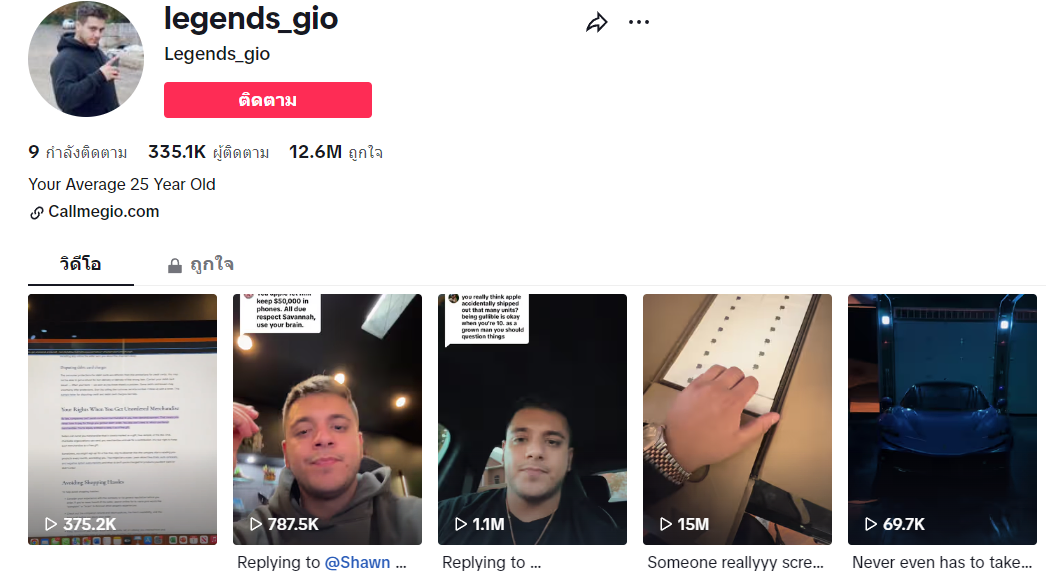Screen dimensions: 1046x585
Task: Click the share arrow icon
Action: (596, 23)
